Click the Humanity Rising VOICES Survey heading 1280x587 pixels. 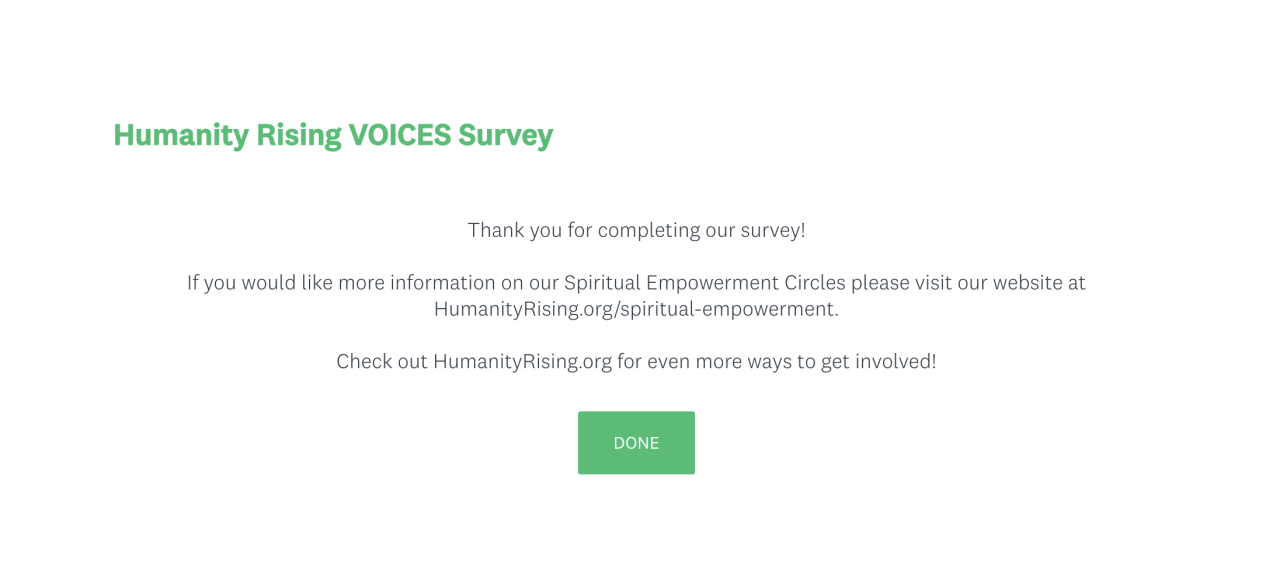(x=333, y=135)
